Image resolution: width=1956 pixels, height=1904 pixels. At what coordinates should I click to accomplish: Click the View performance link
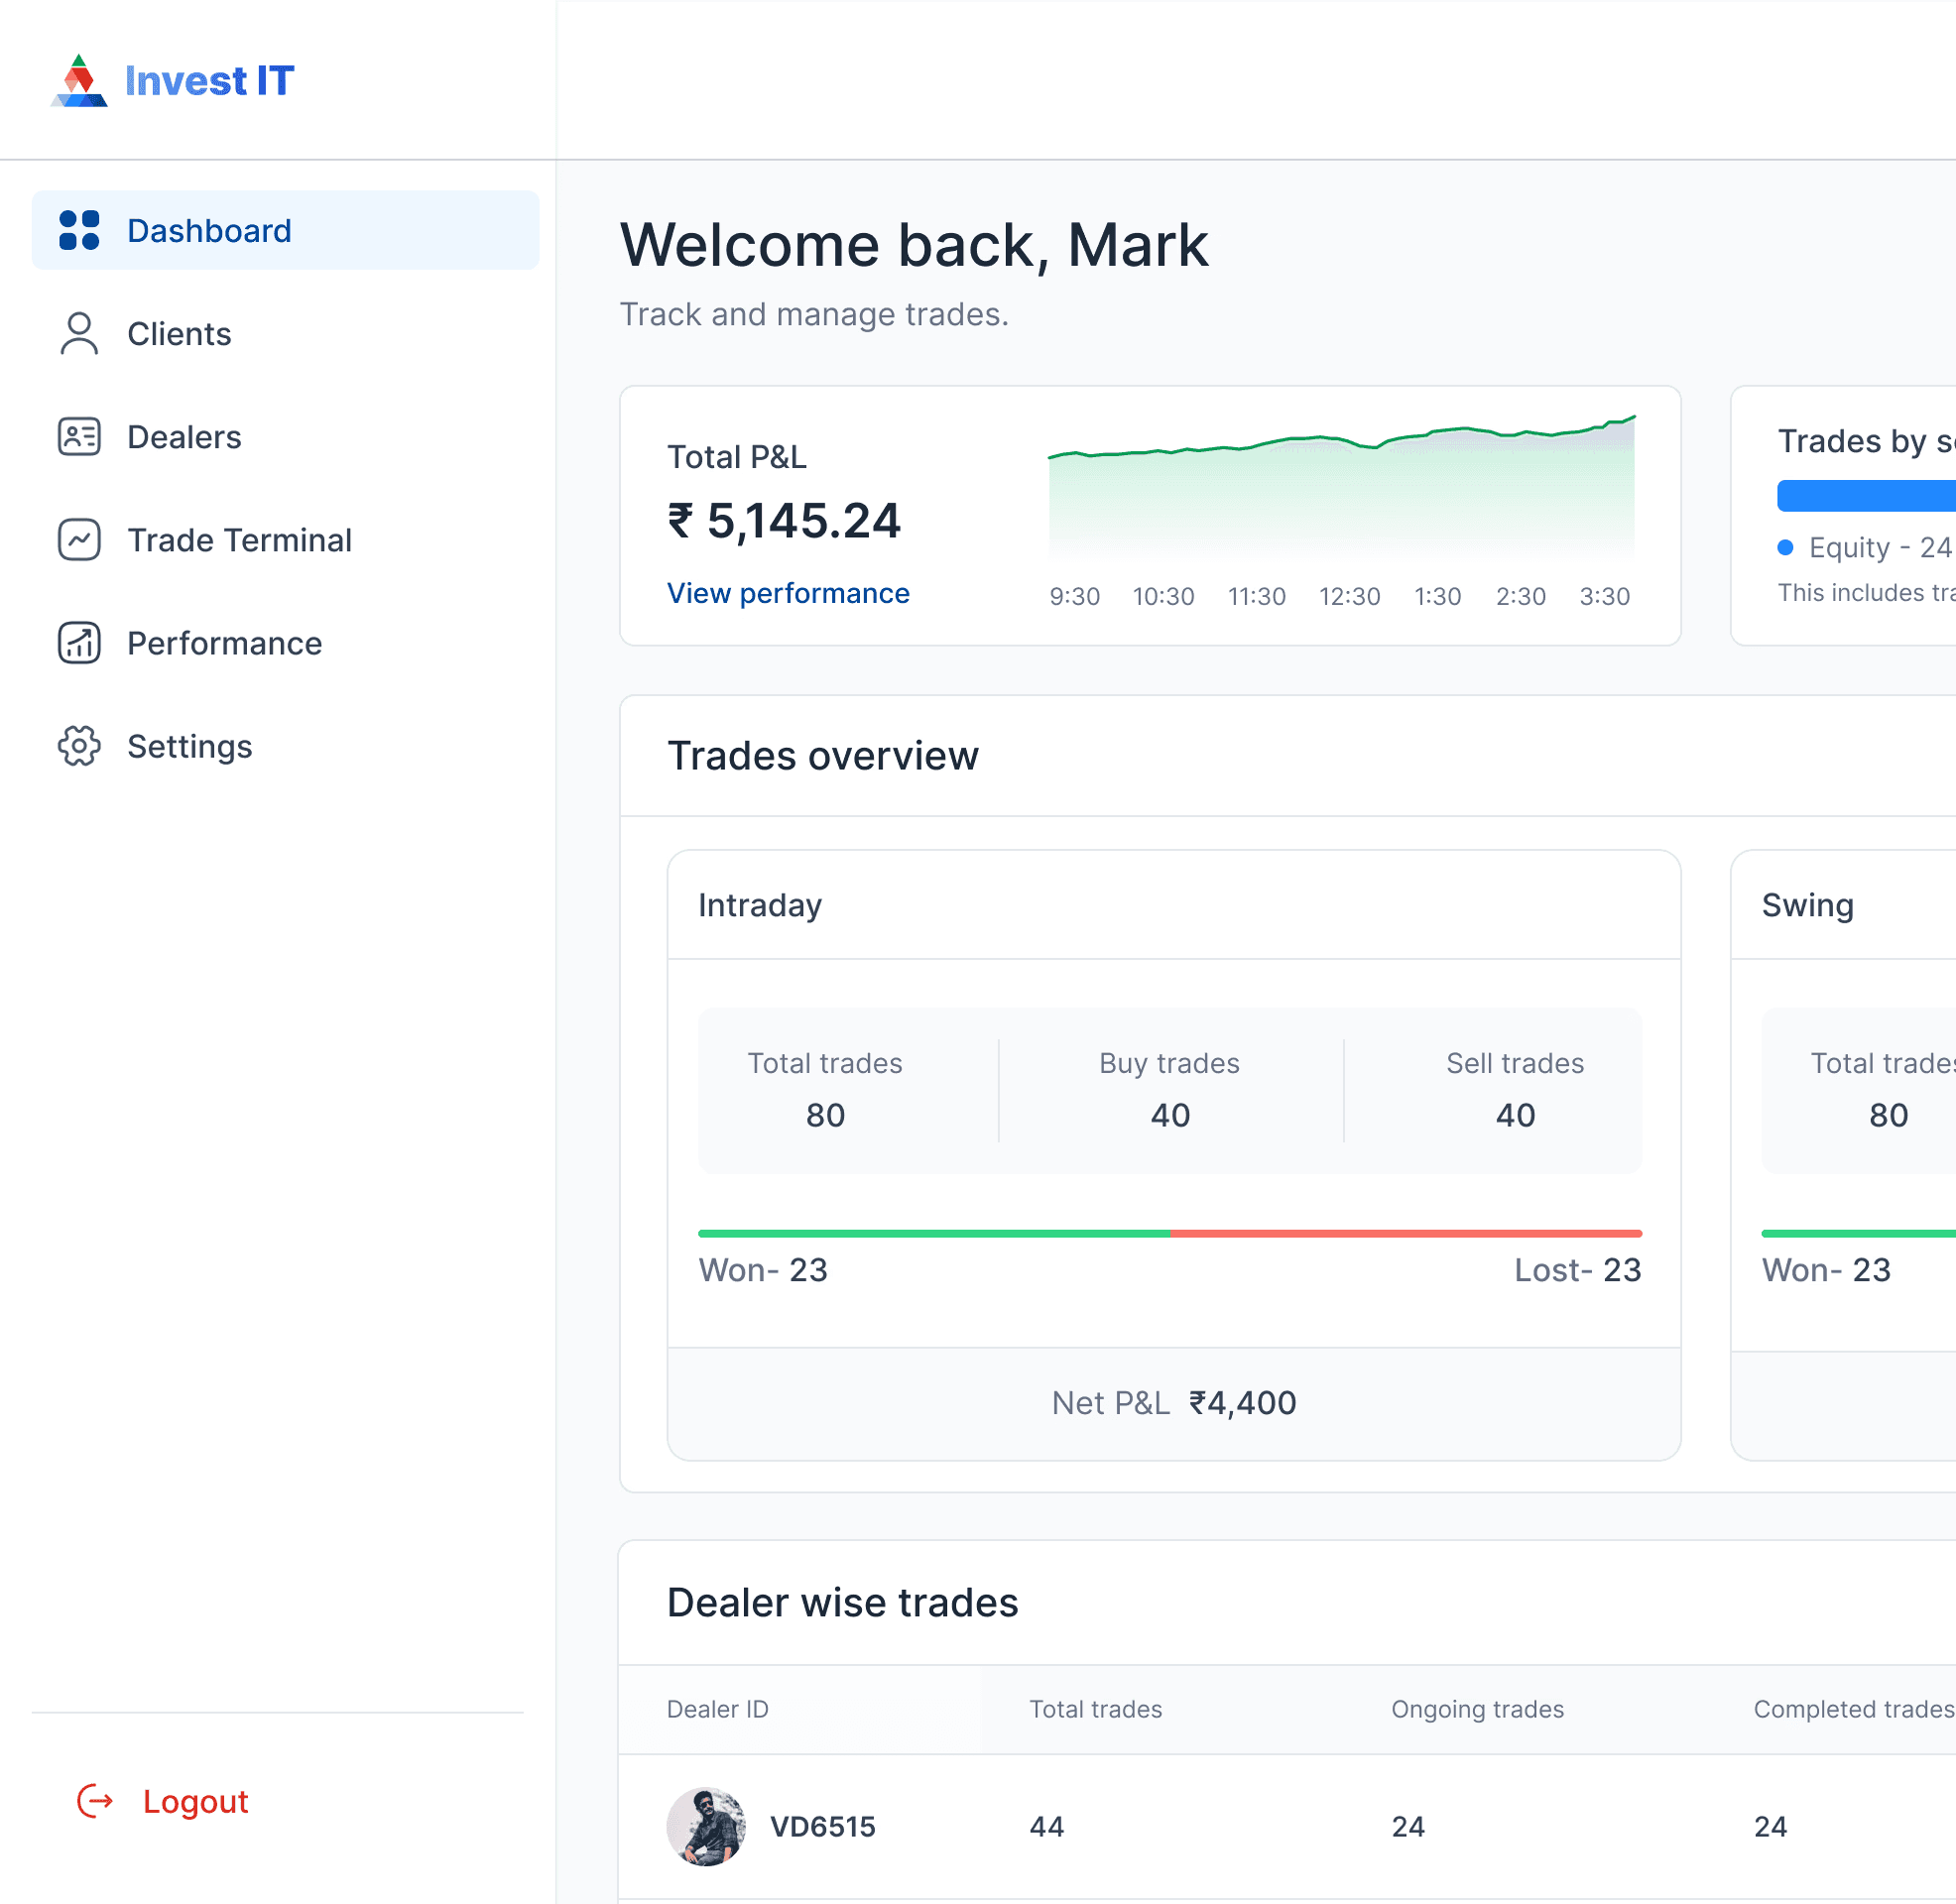tap(788, 593)
